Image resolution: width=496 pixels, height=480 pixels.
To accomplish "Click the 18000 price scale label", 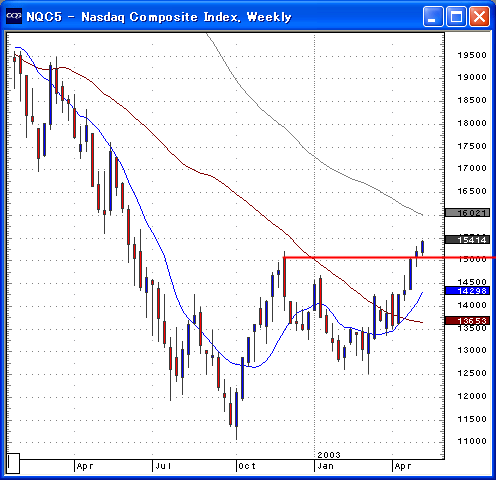I will [x=472, y=123].
